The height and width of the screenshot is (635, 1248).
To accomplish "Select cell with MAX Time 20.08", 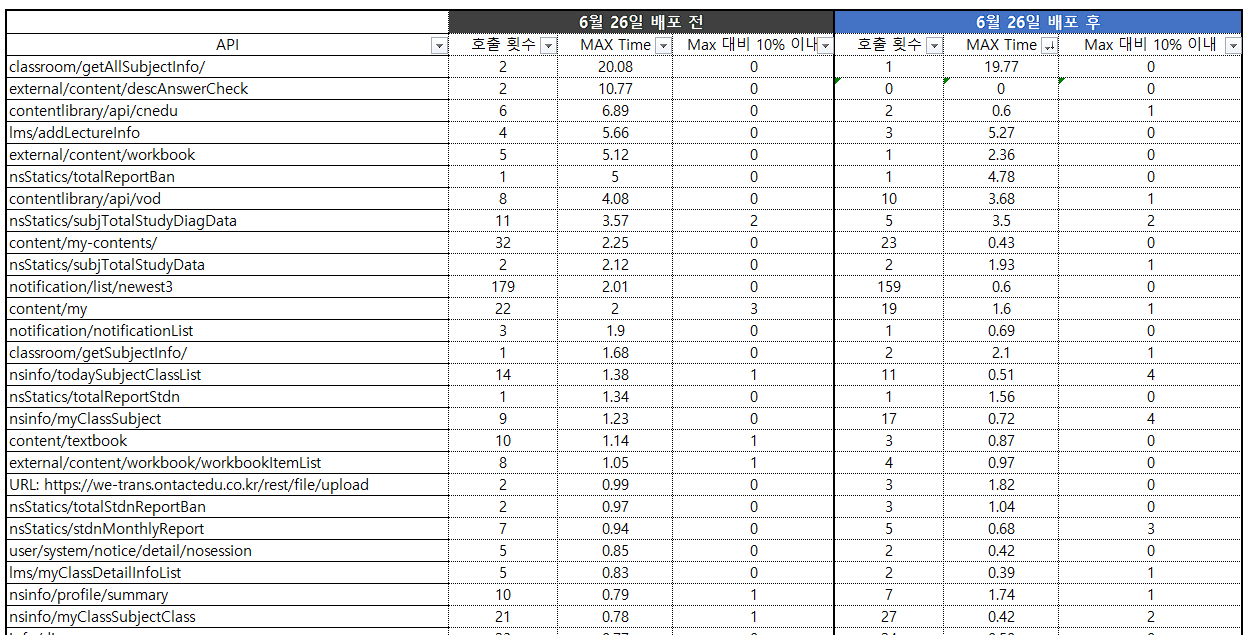I will coord(615,67).
